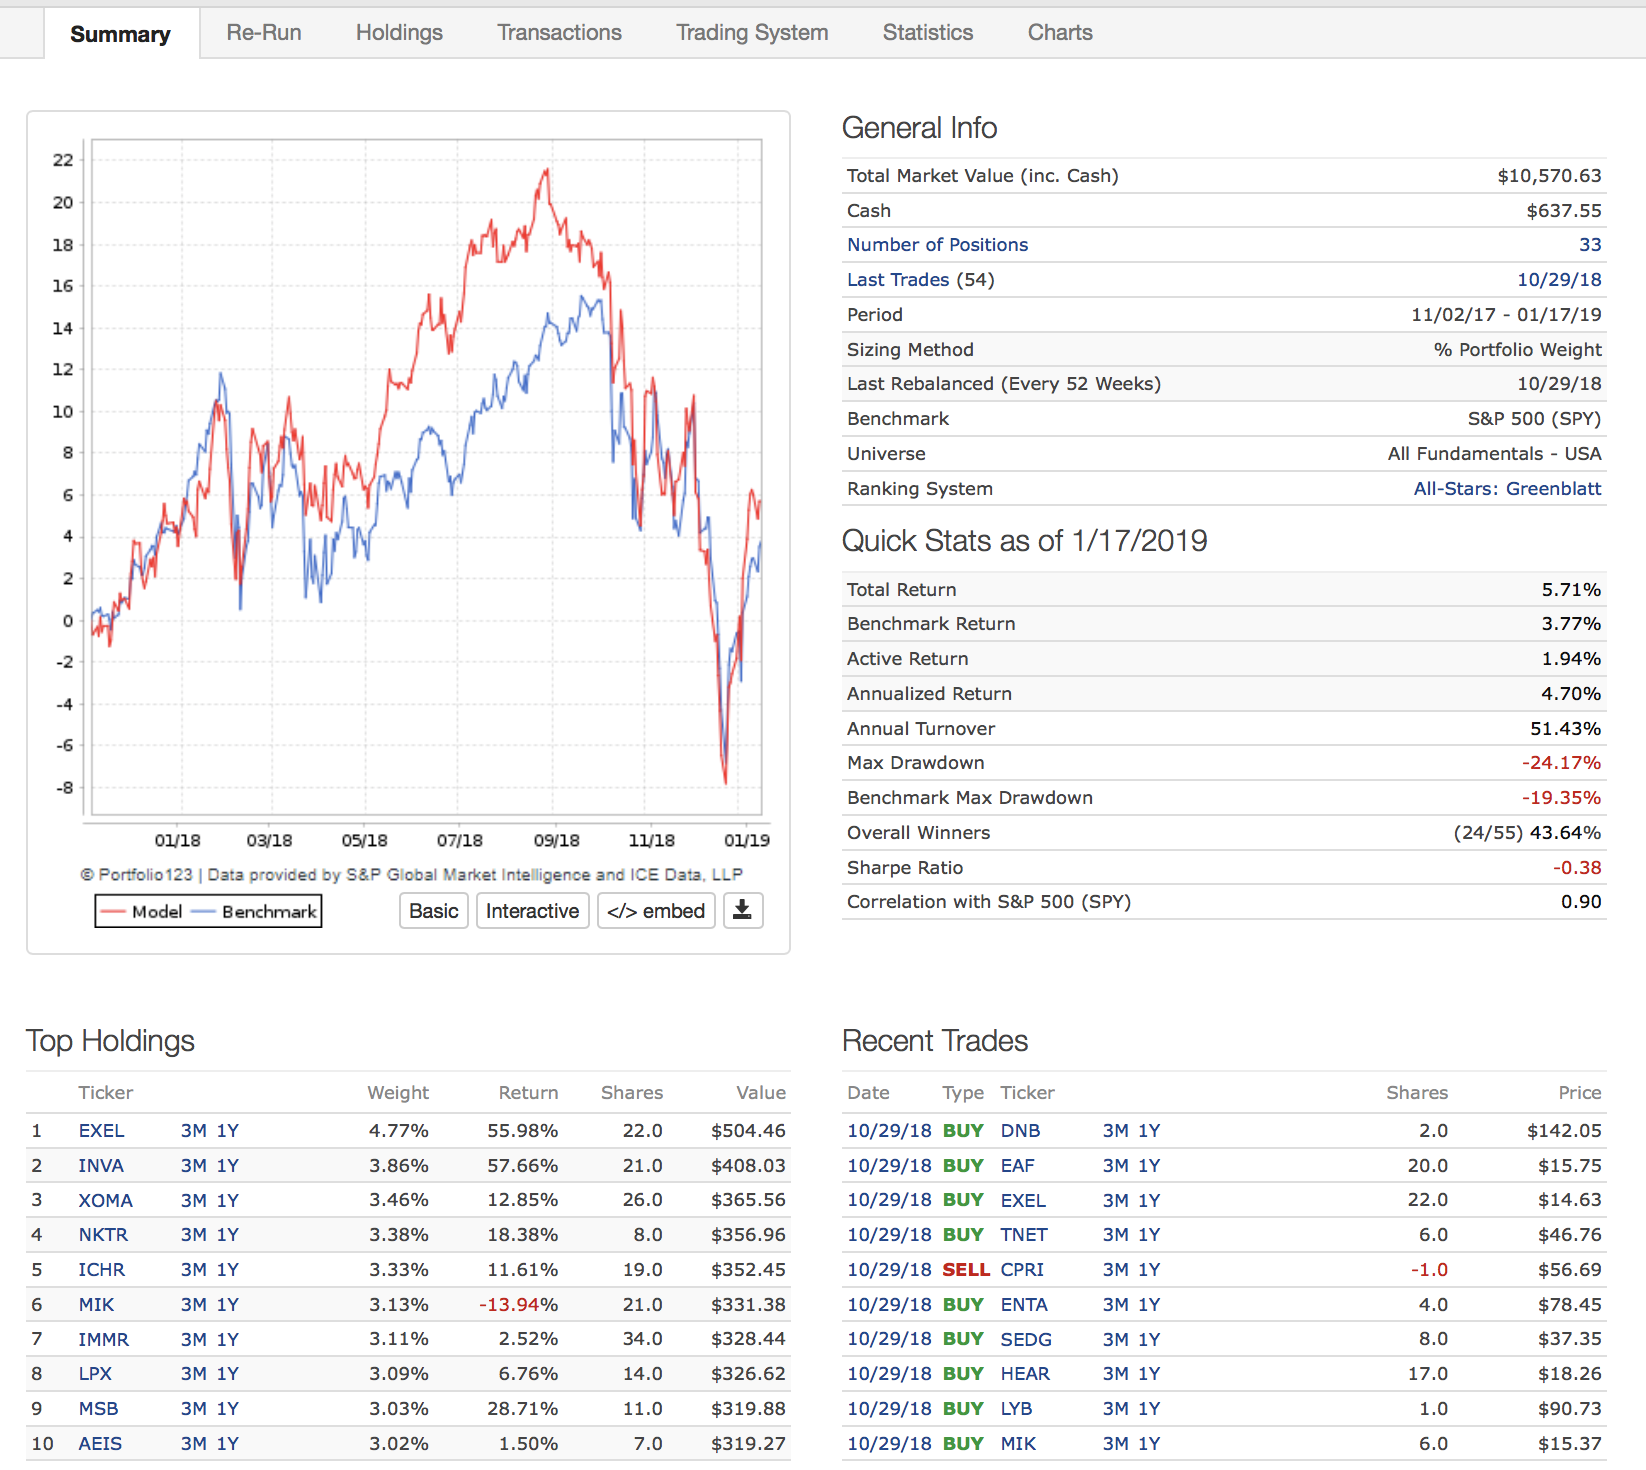Open the Number of Positions link

(937, 245)
